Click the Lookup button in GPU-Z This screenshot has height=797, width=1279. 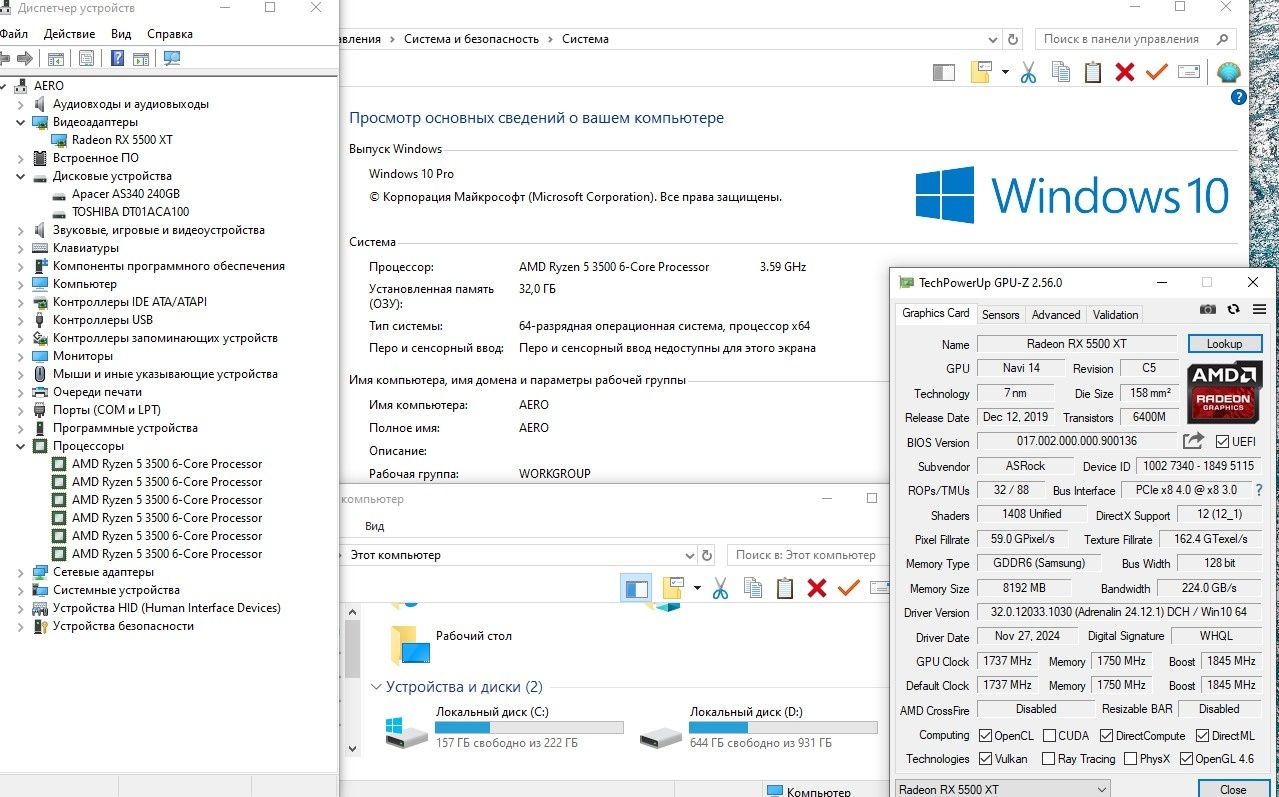[x=1224, y=344]
